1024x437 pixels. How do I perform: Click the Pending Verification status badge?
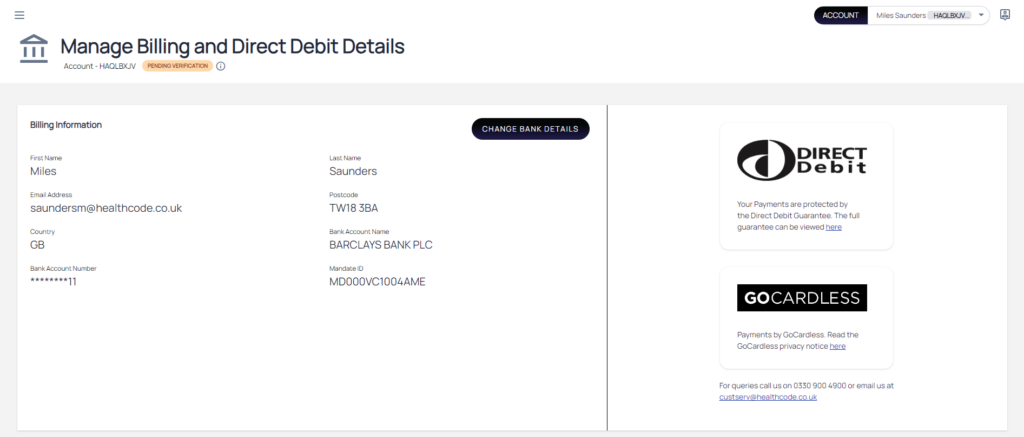177,66
